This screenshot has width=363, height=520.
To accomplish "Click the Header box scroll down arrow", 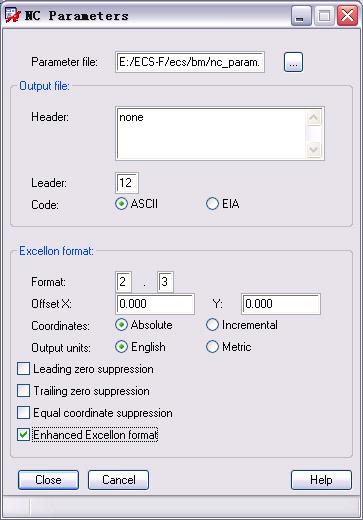I will pyautogui.click(x=314, y=149).
